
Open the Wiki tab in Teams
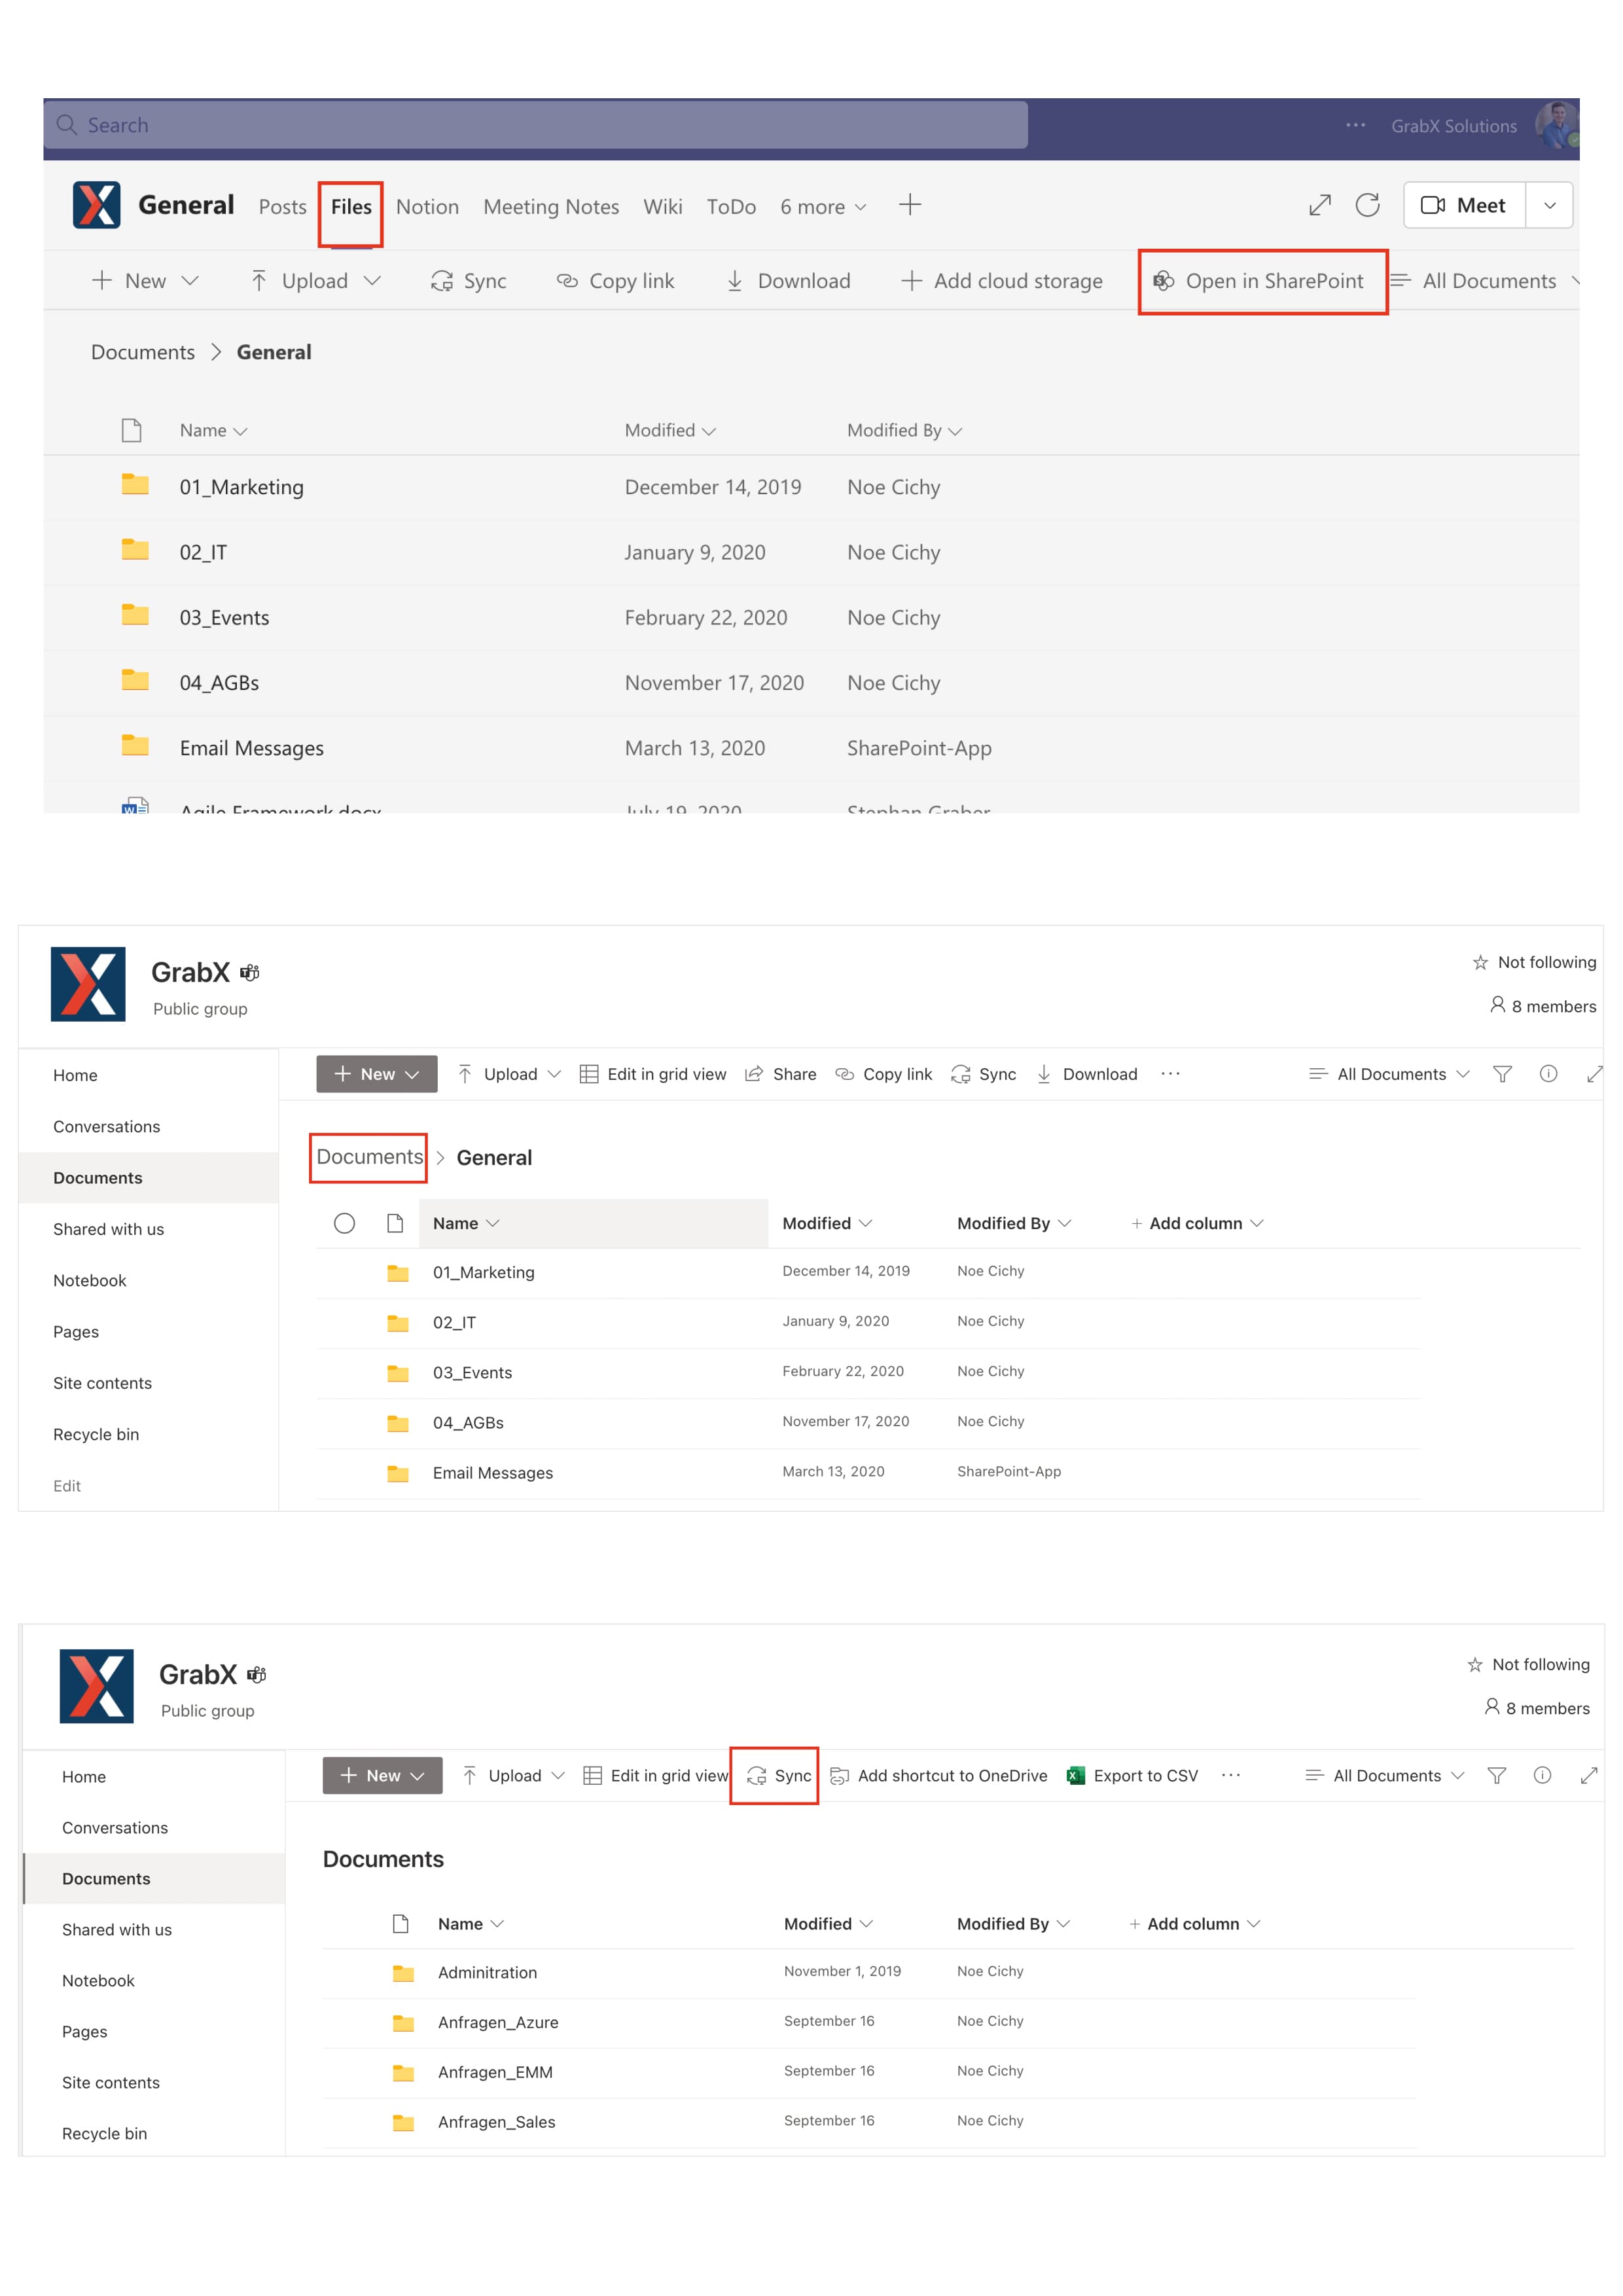pos(662,207)
